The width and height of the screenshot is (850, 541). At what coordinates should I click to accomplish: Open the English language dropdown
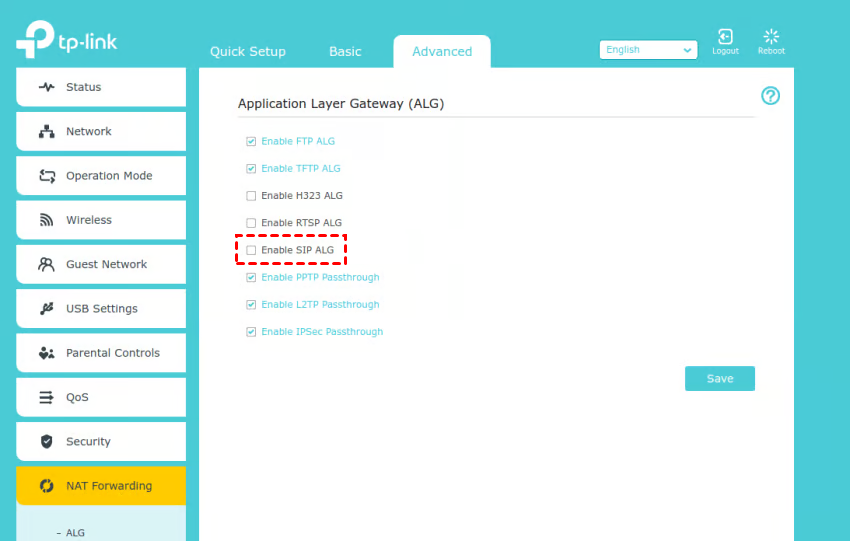tap(648, 50)
